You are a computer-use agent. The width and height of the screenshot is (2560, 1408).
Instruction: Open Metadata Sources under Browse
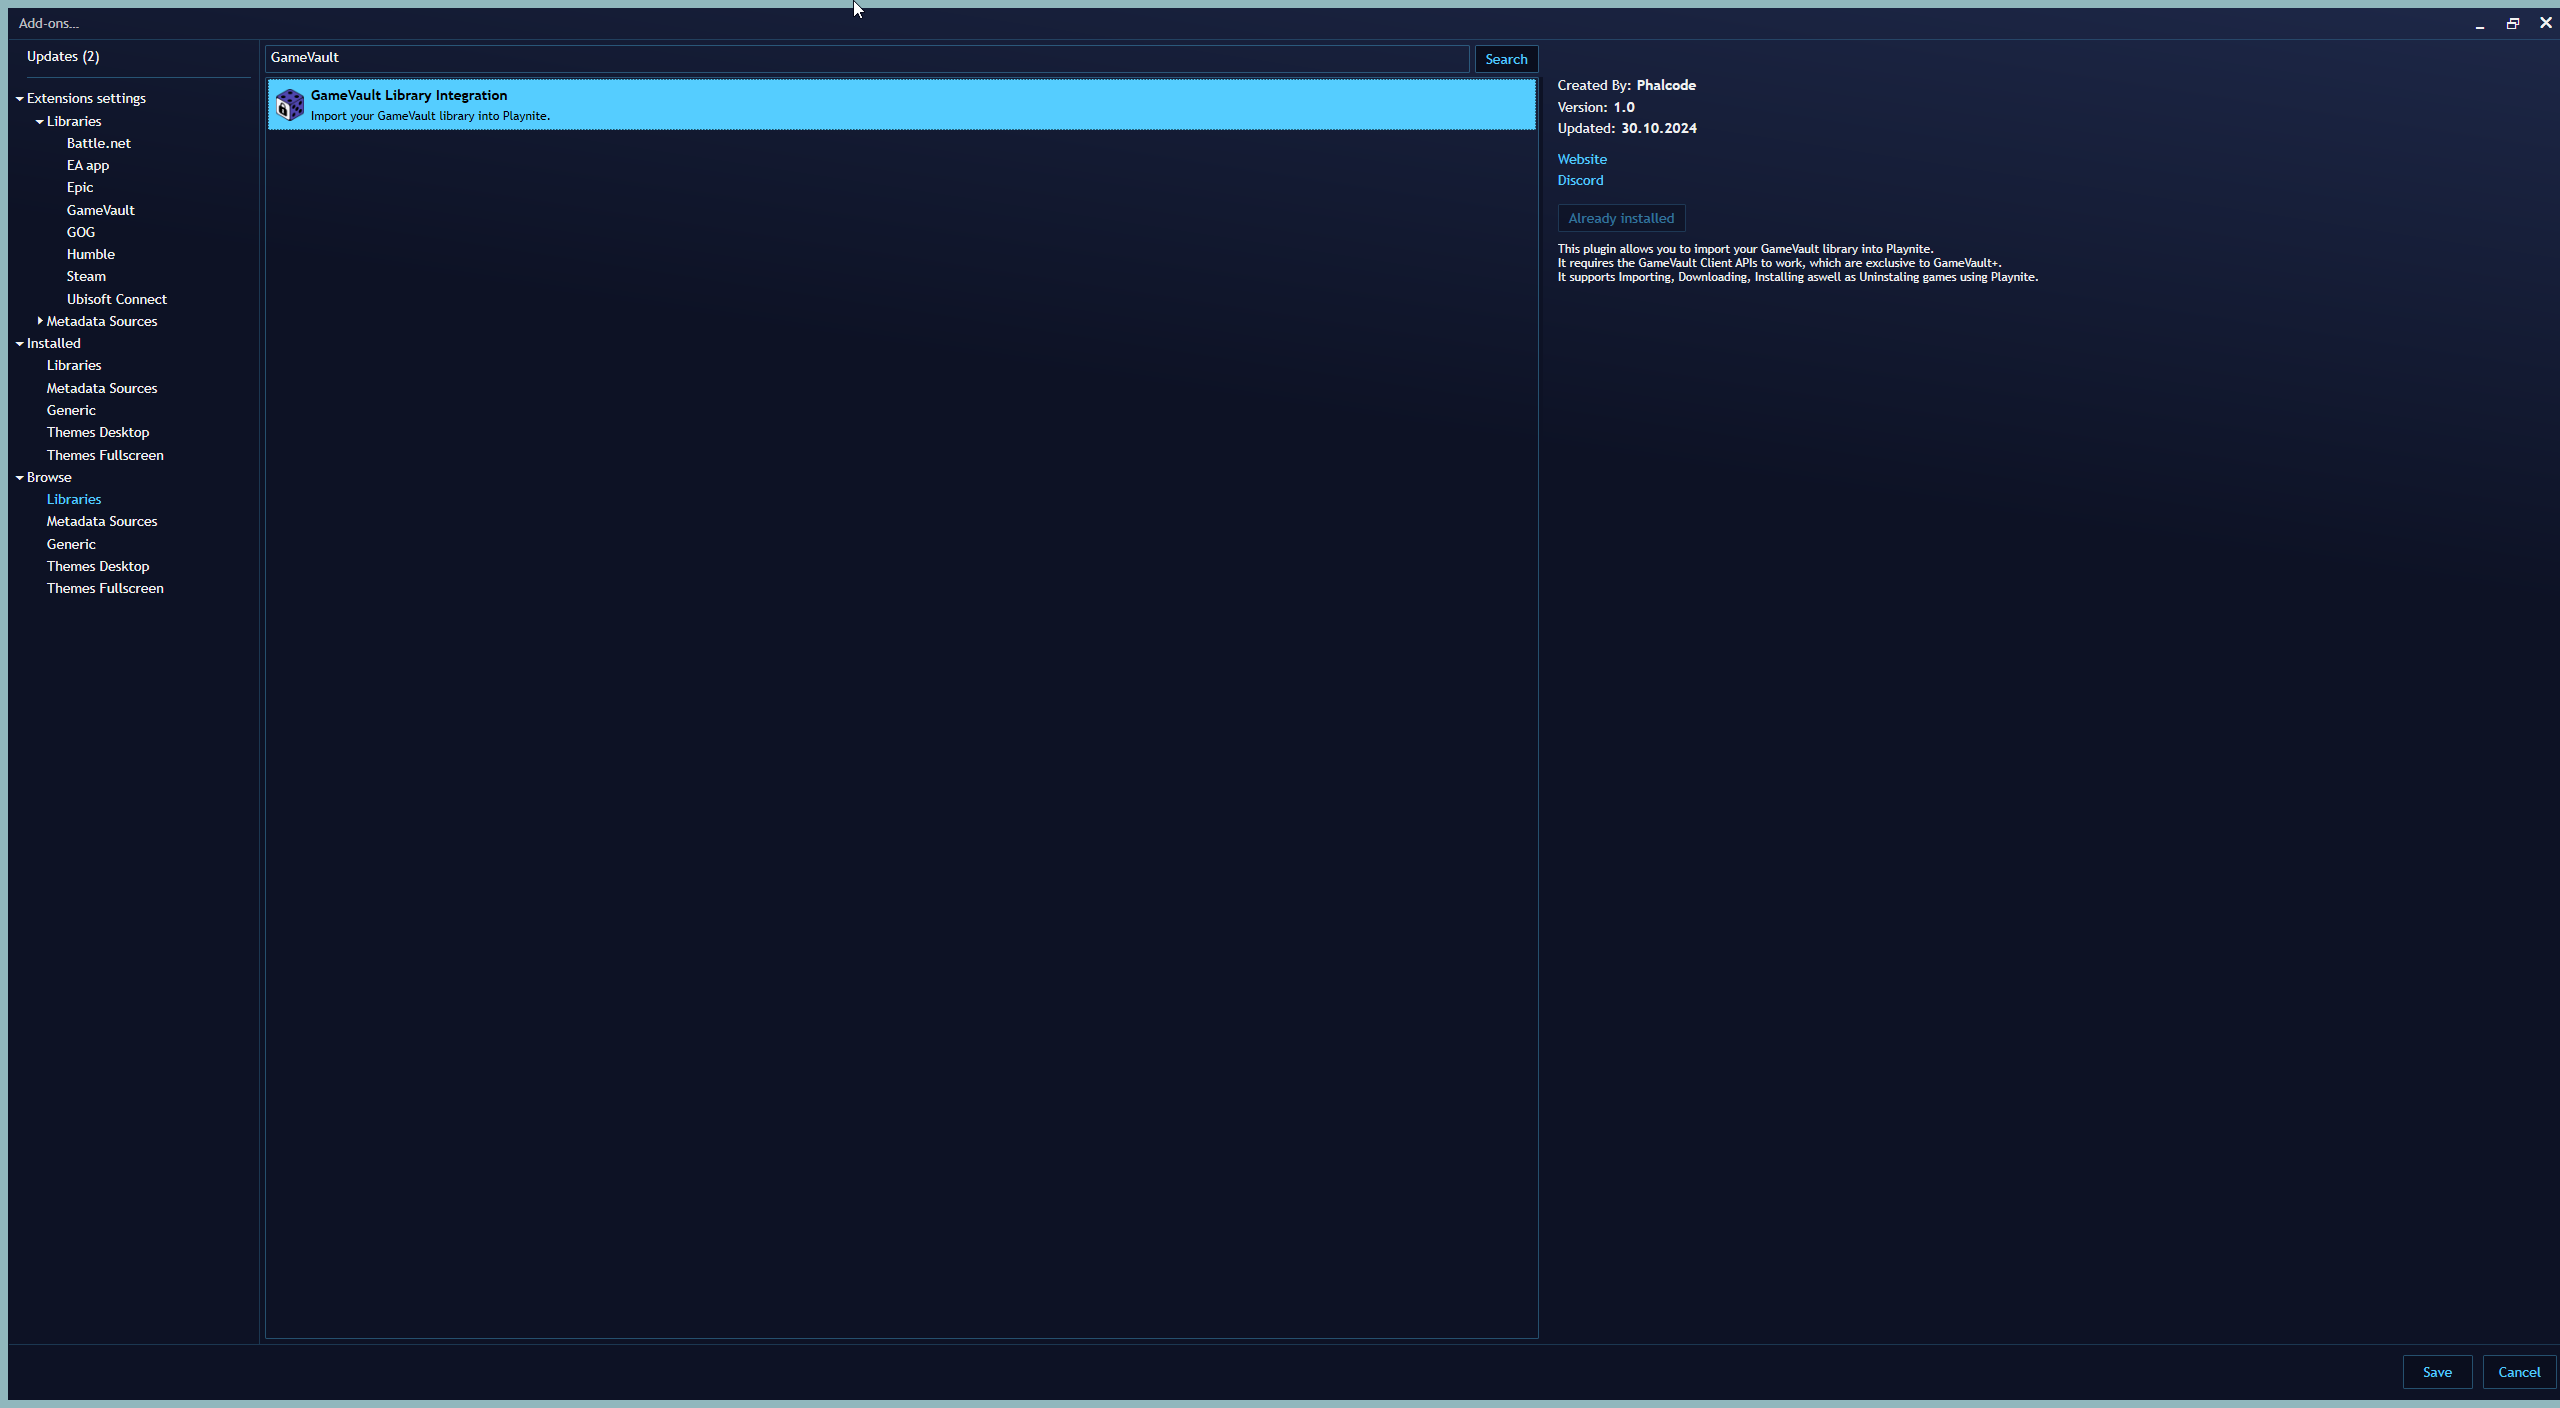pyautogui.click(x=102, y=521)
